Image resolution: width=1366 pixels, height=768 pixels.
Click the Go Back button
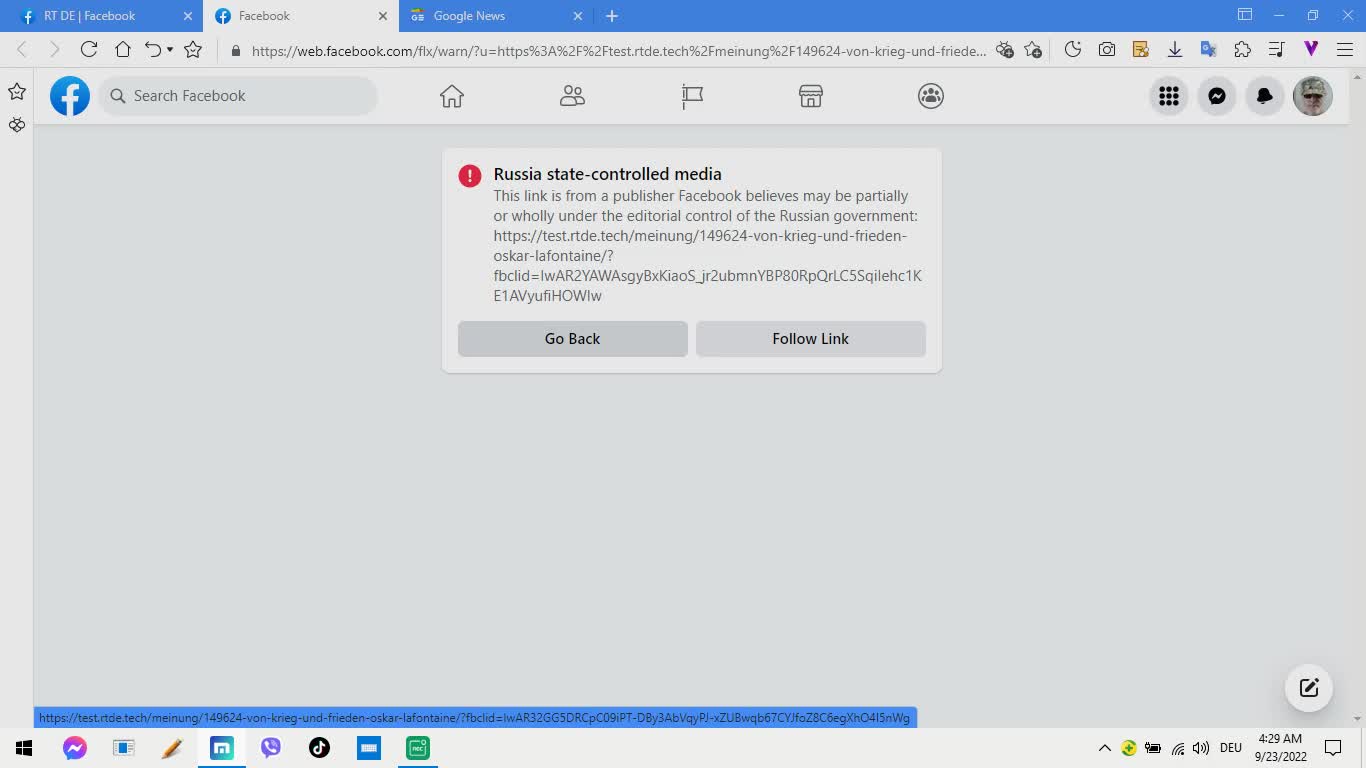click(573, 339)
